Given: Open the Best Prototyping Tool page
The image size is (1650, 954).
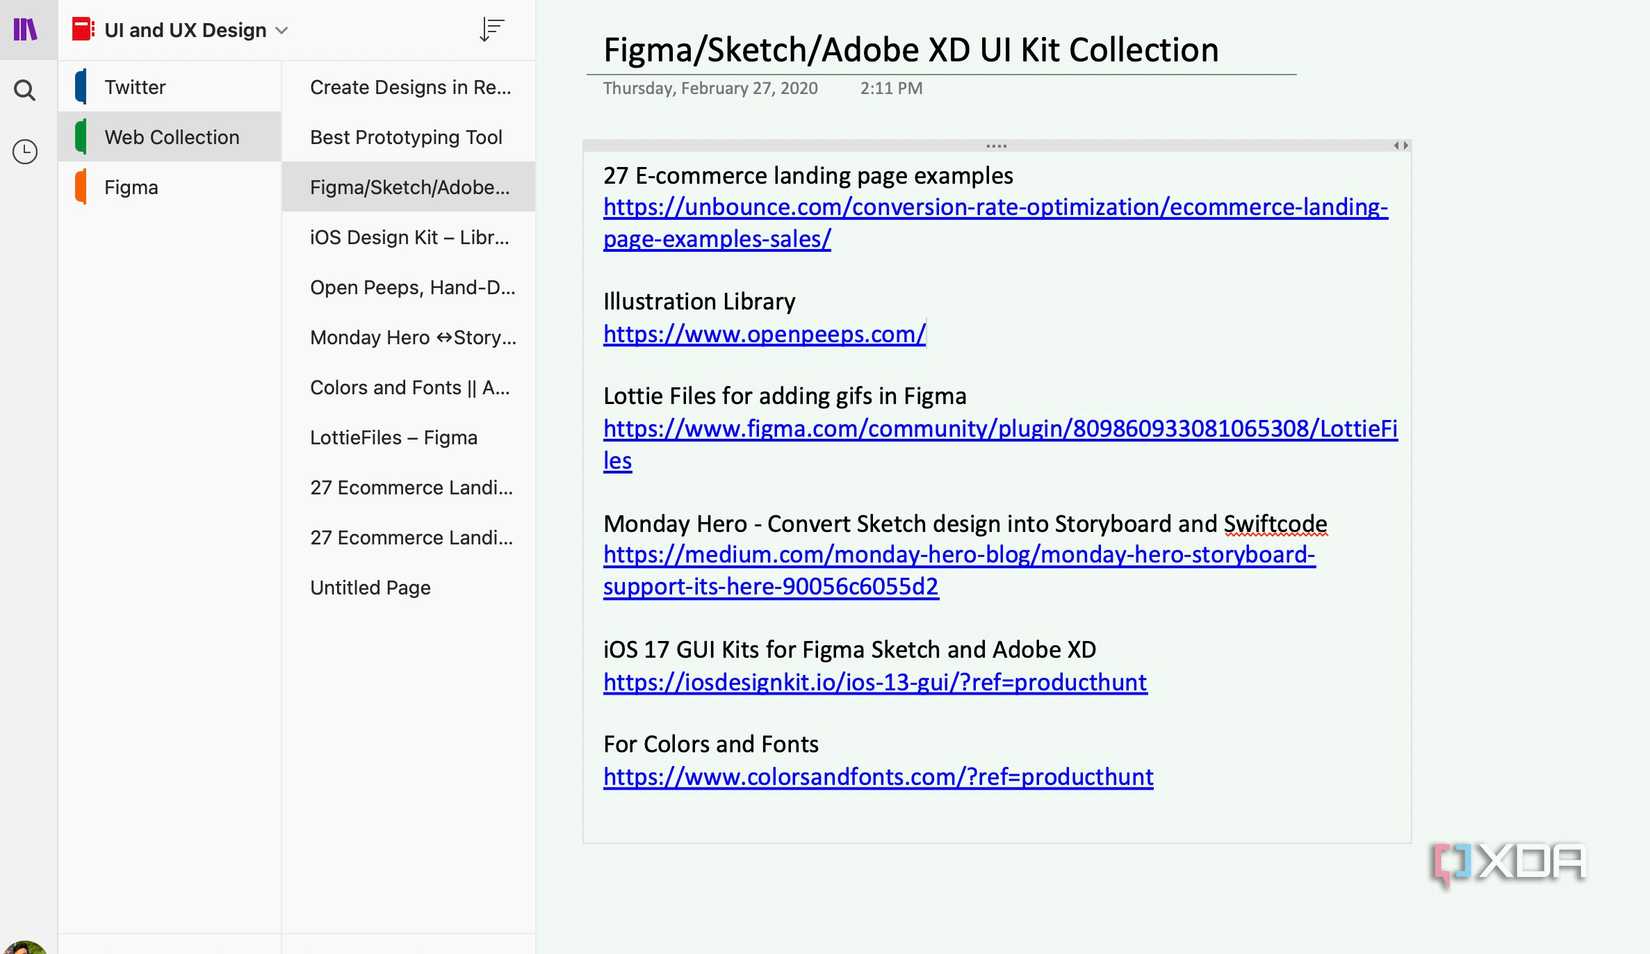Looking at the screenshot, I should [x=409, y=137].
